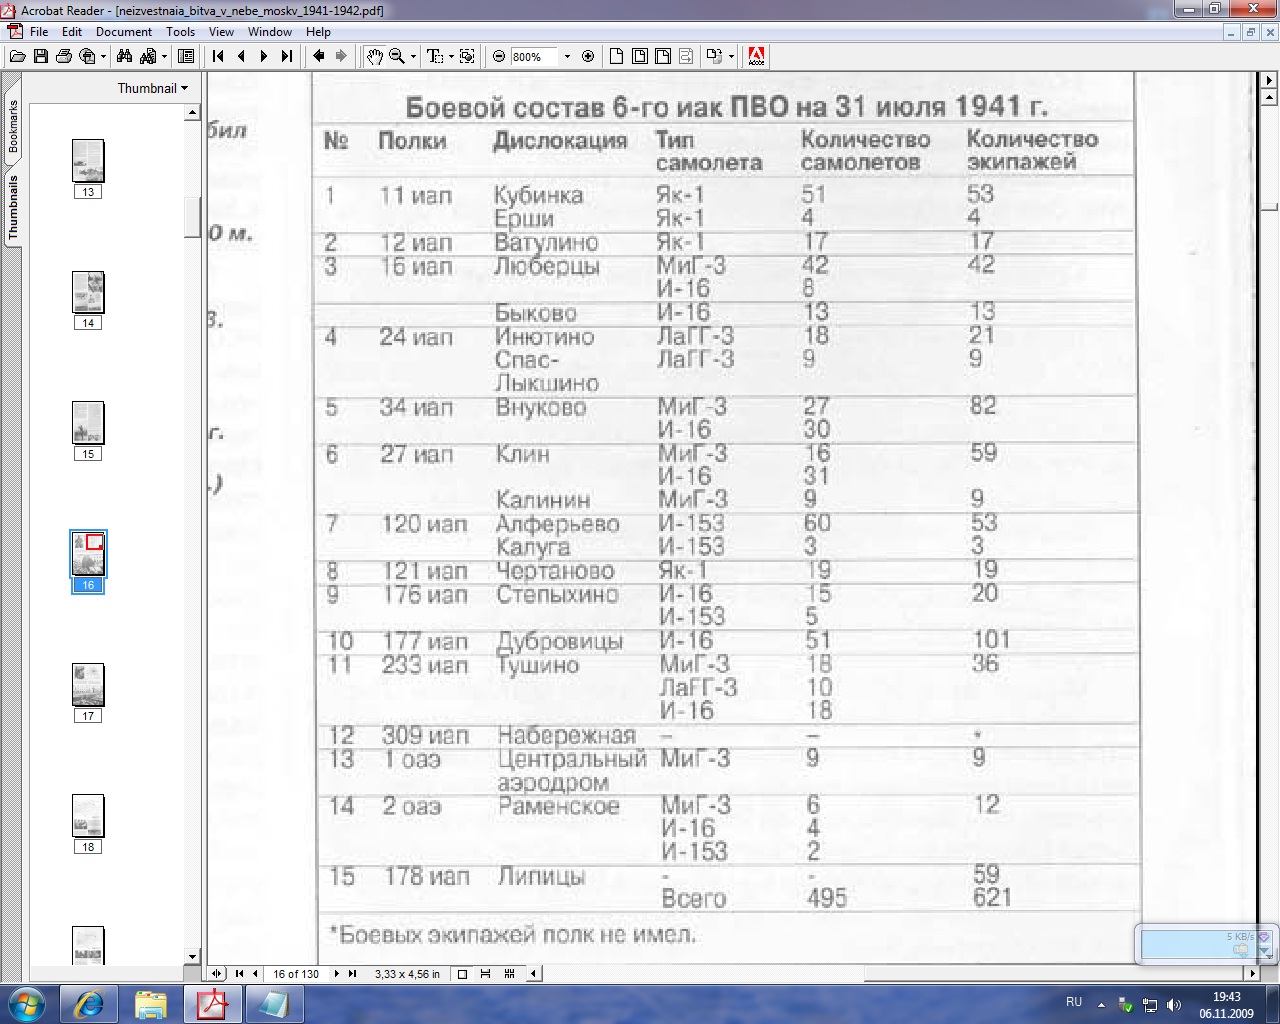Jump to last page using toolbar icon
The height and width of the screenshot is (1024, 1280).
[x=287, y=57]
